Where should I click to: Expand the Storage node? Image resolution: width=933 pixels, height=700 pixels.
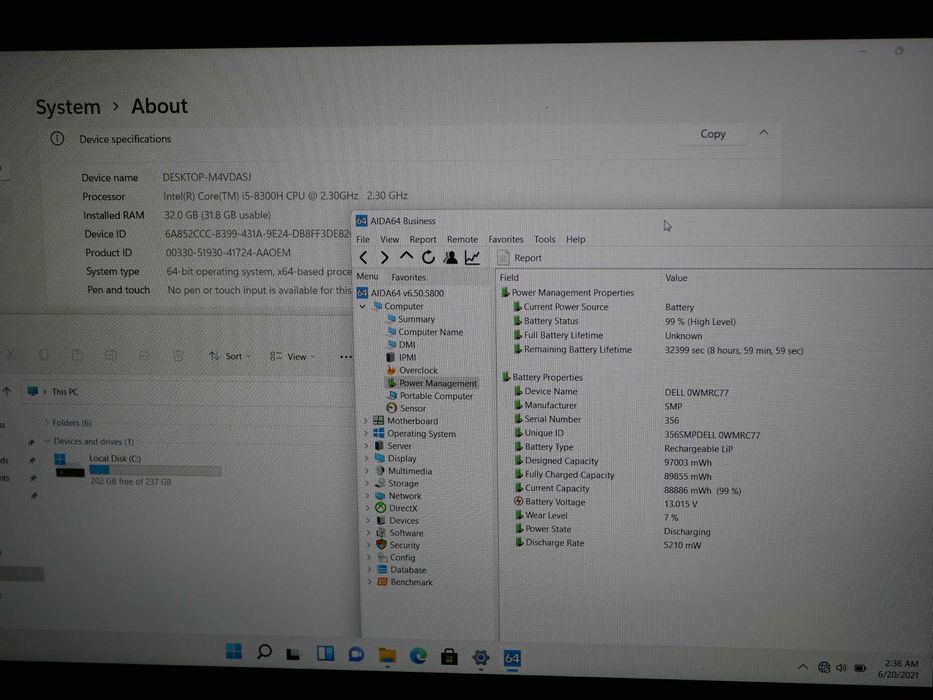coord(367,483)
